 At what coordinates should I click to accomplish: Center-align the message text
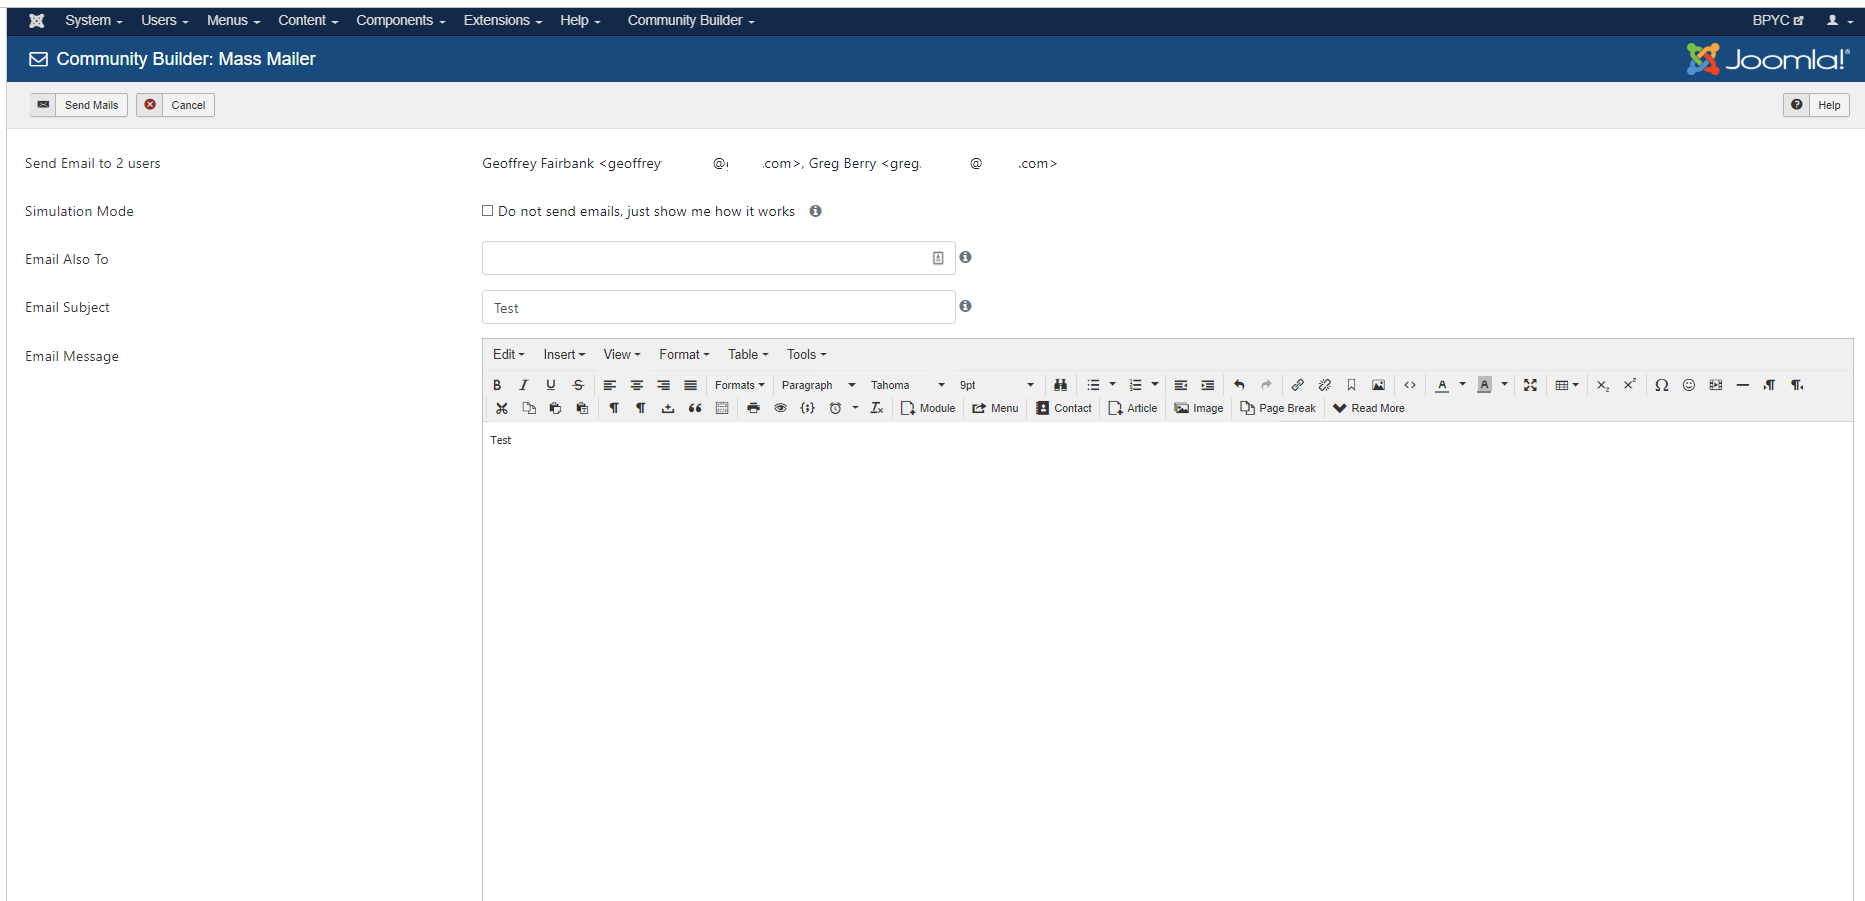(x=636, y=385)
